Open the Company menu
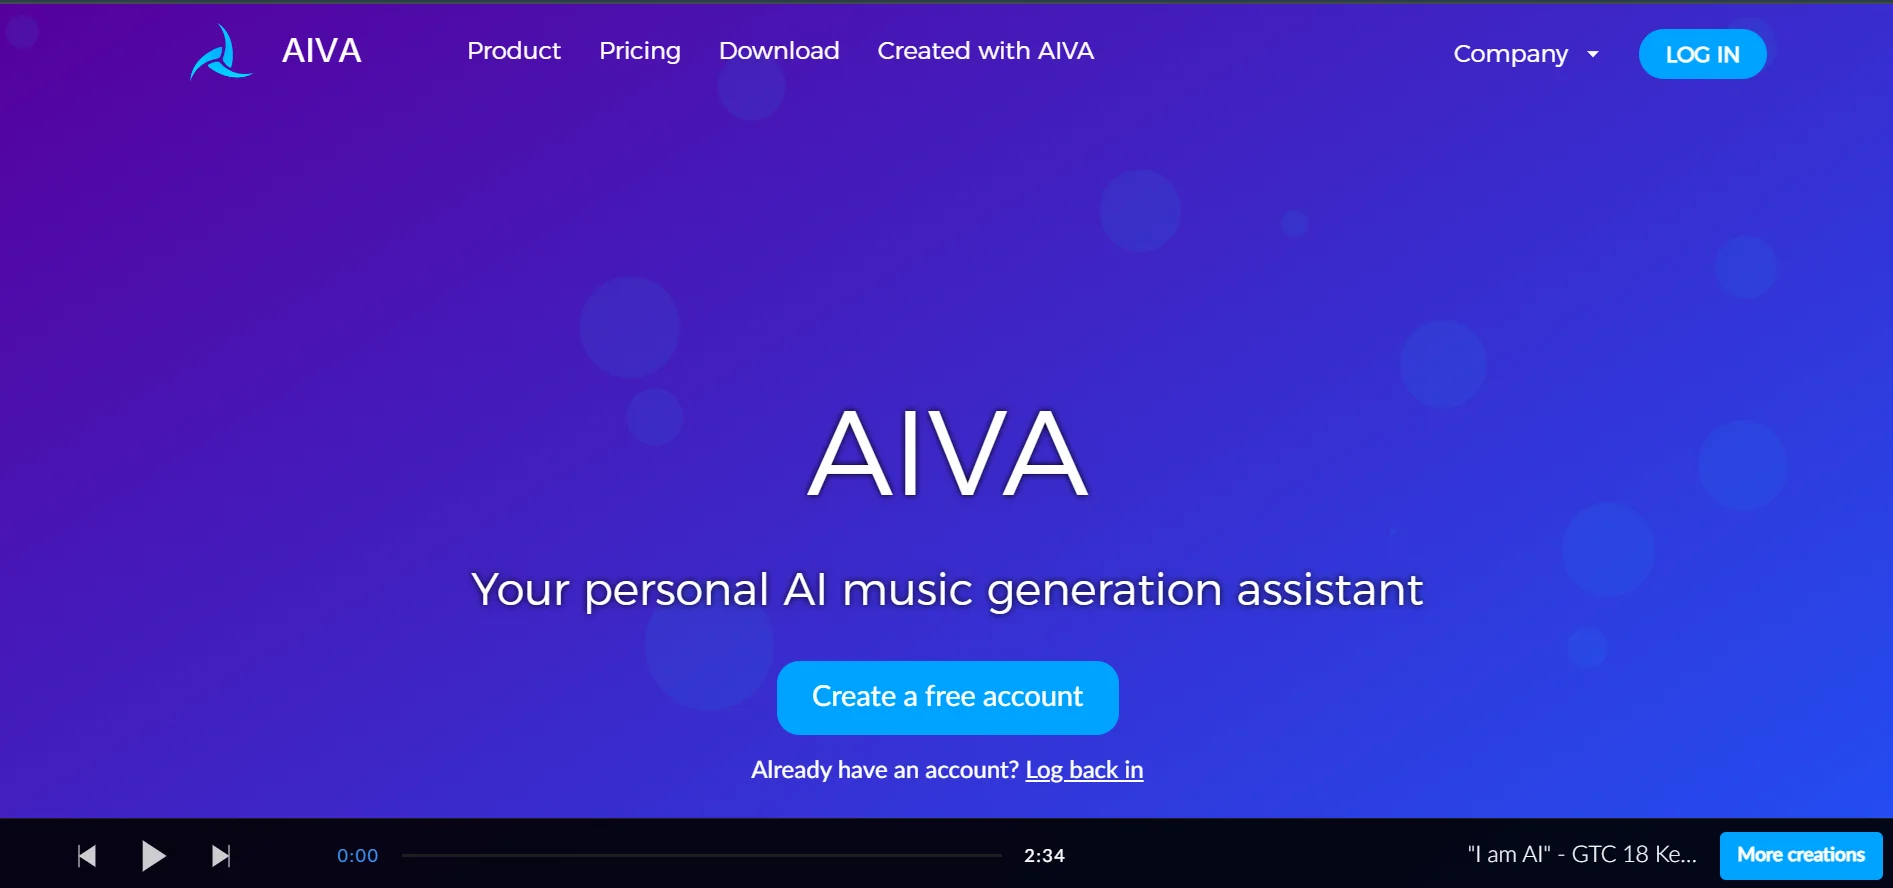The width and height of the screenshot is (1893, 888). click(1511, 54)
